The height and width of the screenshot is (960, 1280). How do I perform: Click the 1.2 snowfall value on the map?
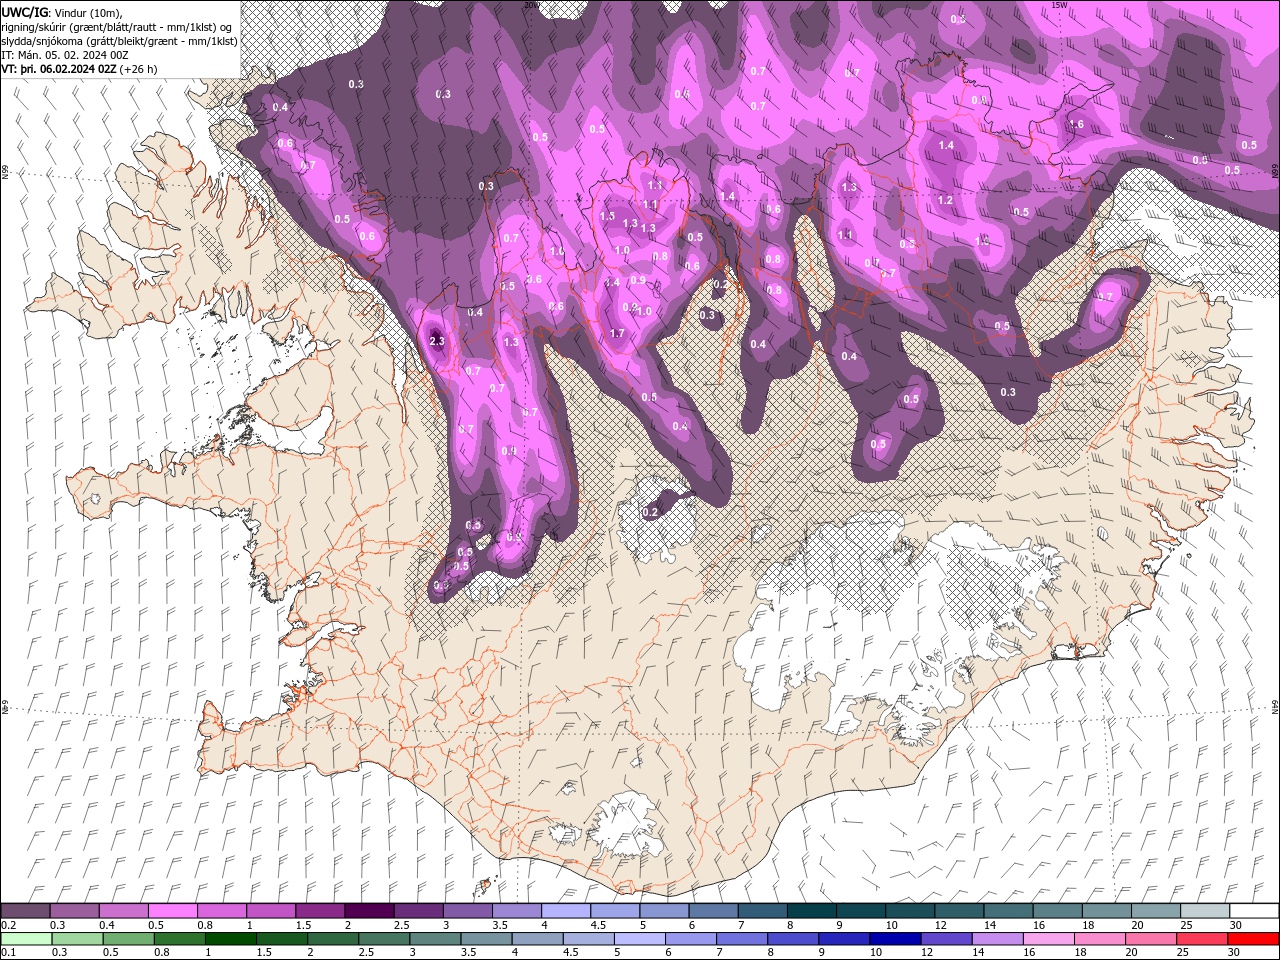[945, 200]
